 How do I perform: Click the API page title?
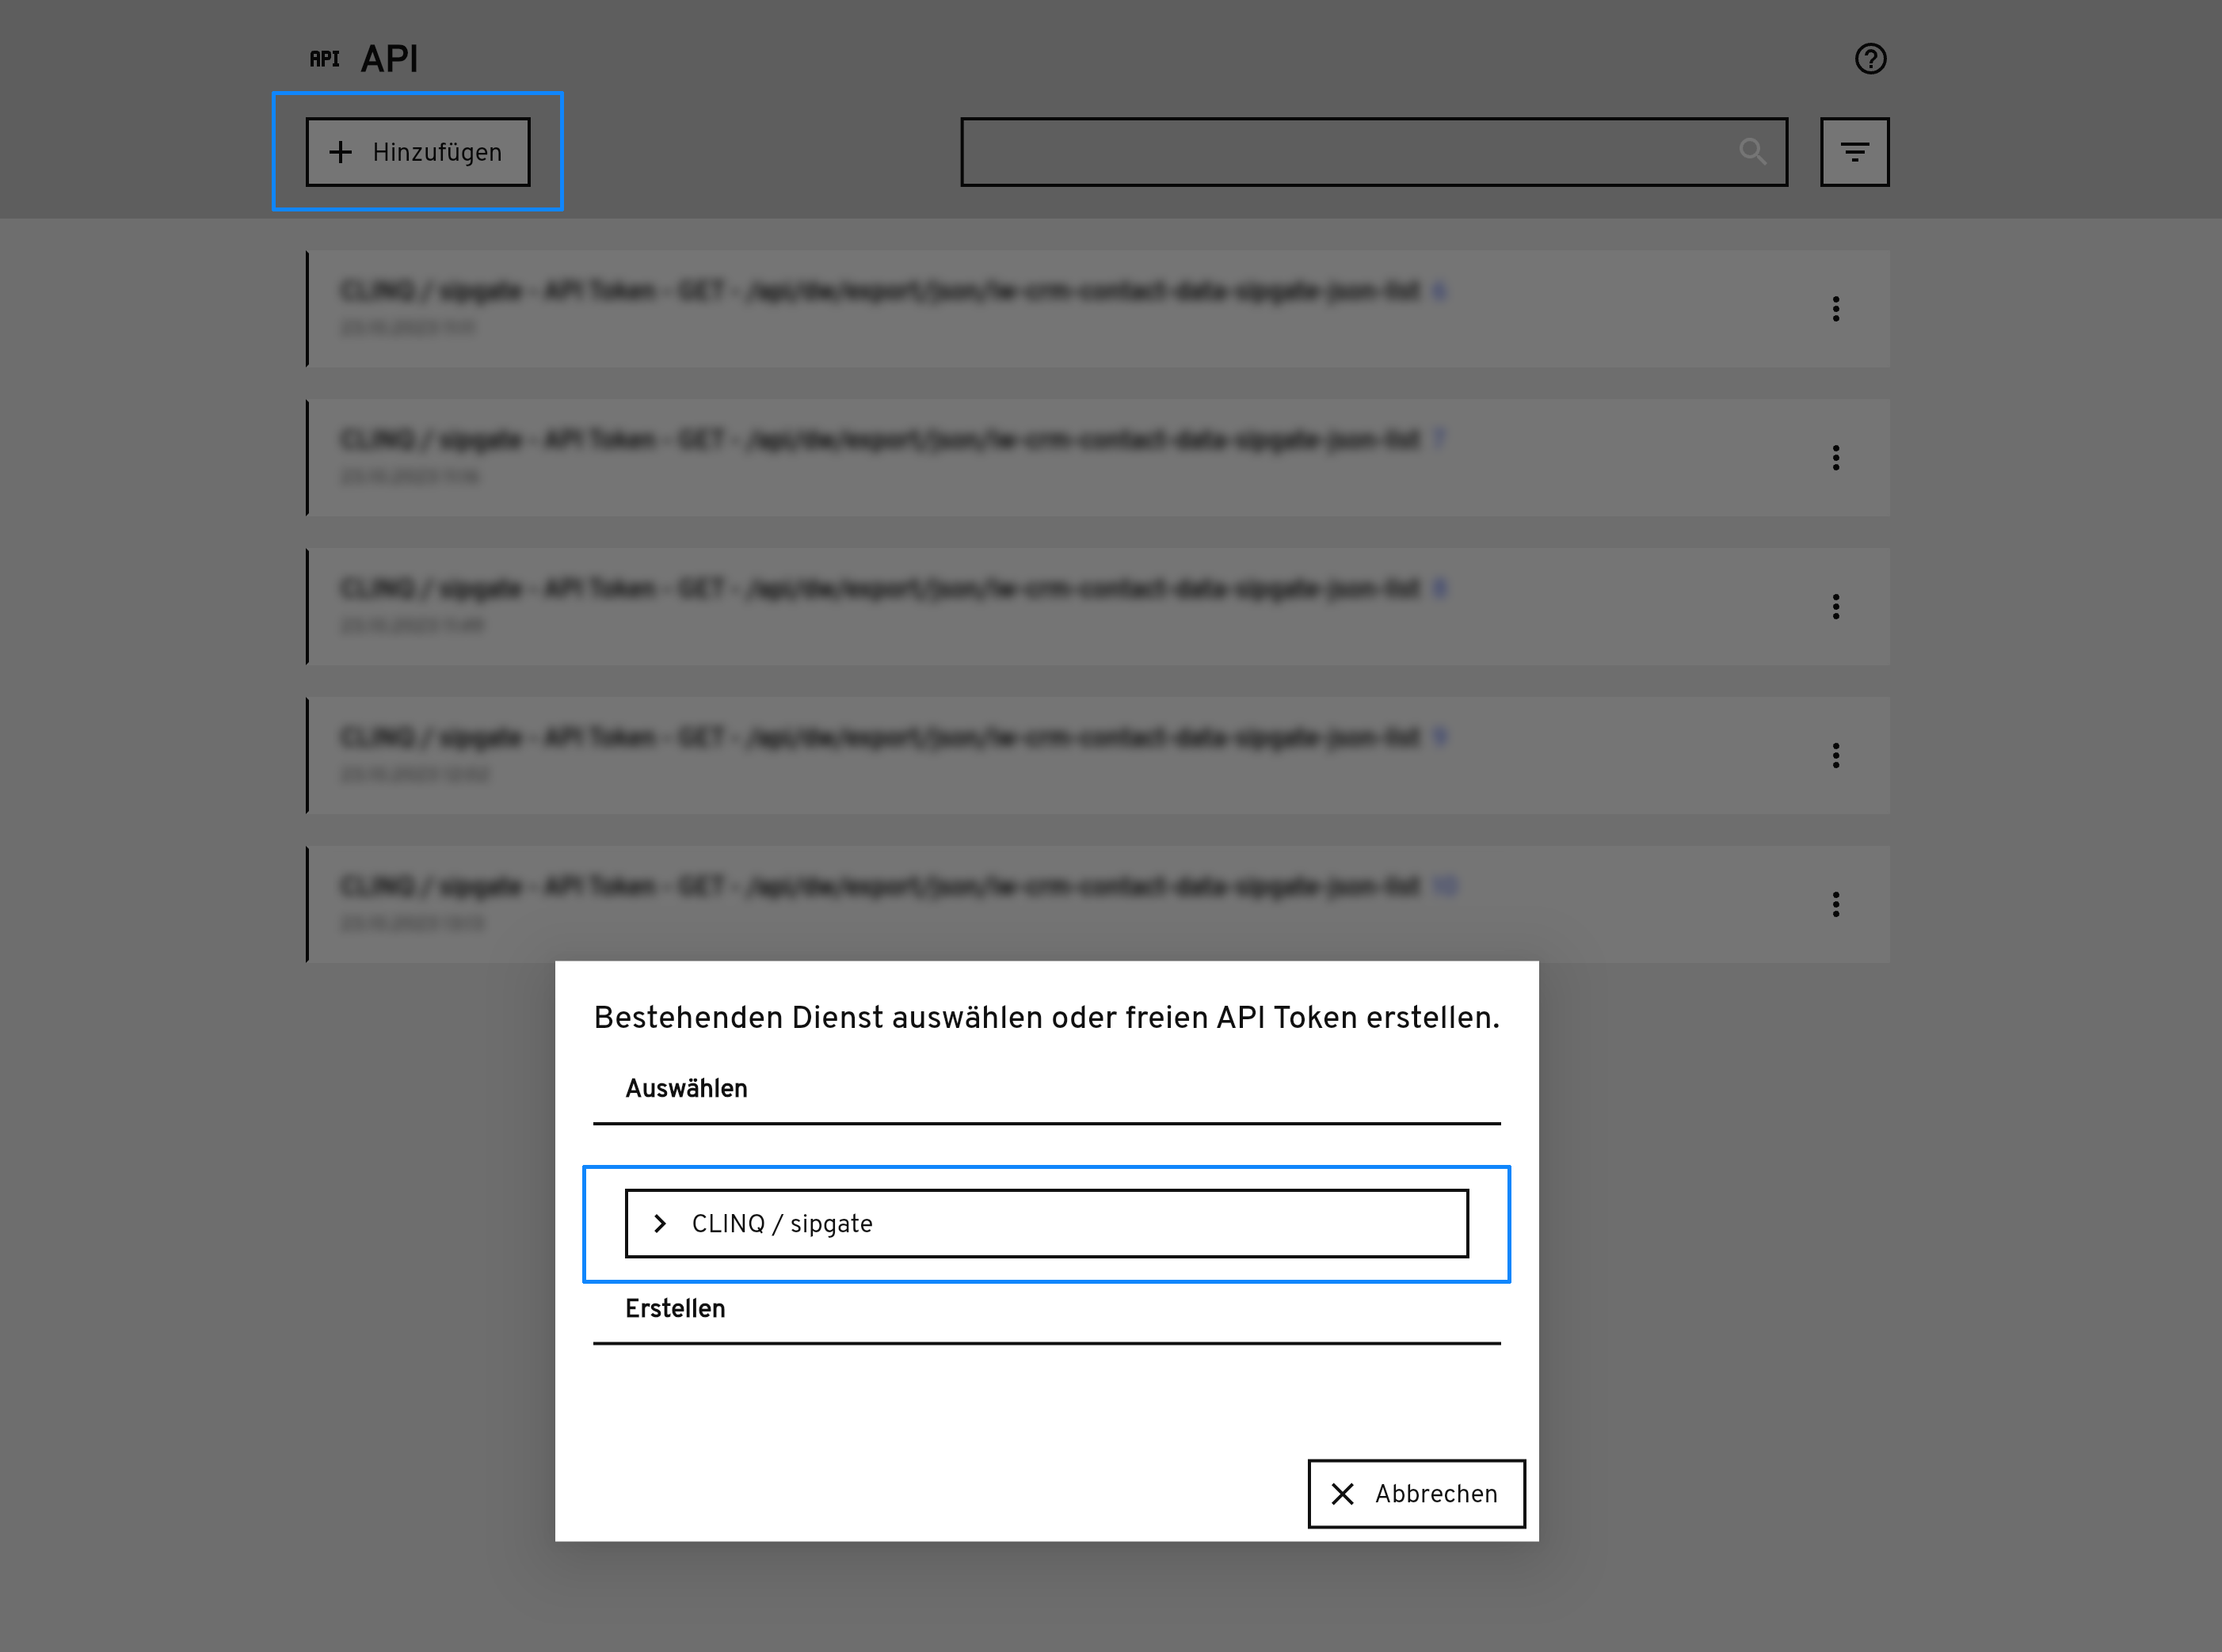coord(389,59)
